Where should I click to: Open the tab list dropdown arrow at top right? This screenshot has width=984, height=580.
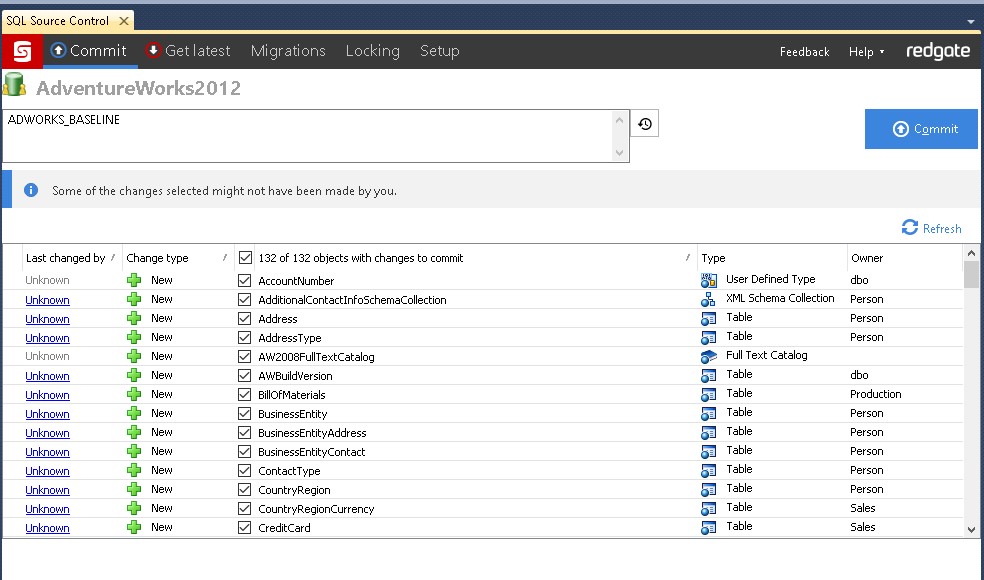[x=970, y=21]
